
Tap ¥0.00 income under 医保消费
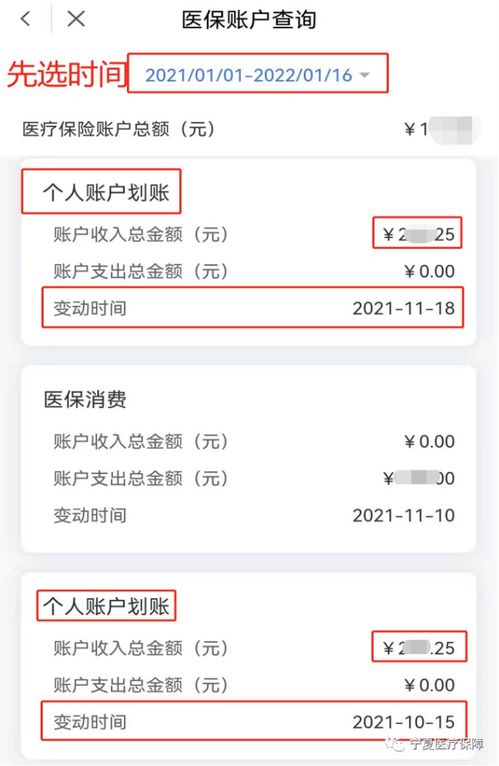pyautogui.click(x=430, y=442)
